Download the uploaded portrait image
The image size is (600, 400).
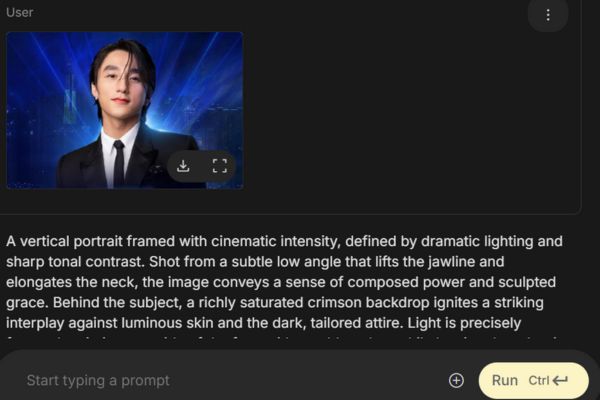click(x=183, y=166)
